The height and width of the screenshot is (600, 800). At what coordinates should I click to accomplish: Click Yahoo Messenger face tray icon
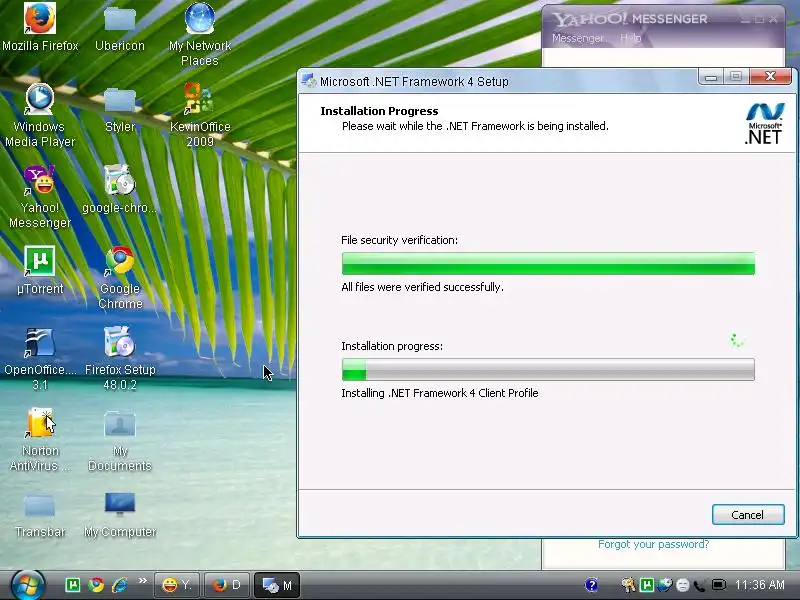(x=683, y=585)
